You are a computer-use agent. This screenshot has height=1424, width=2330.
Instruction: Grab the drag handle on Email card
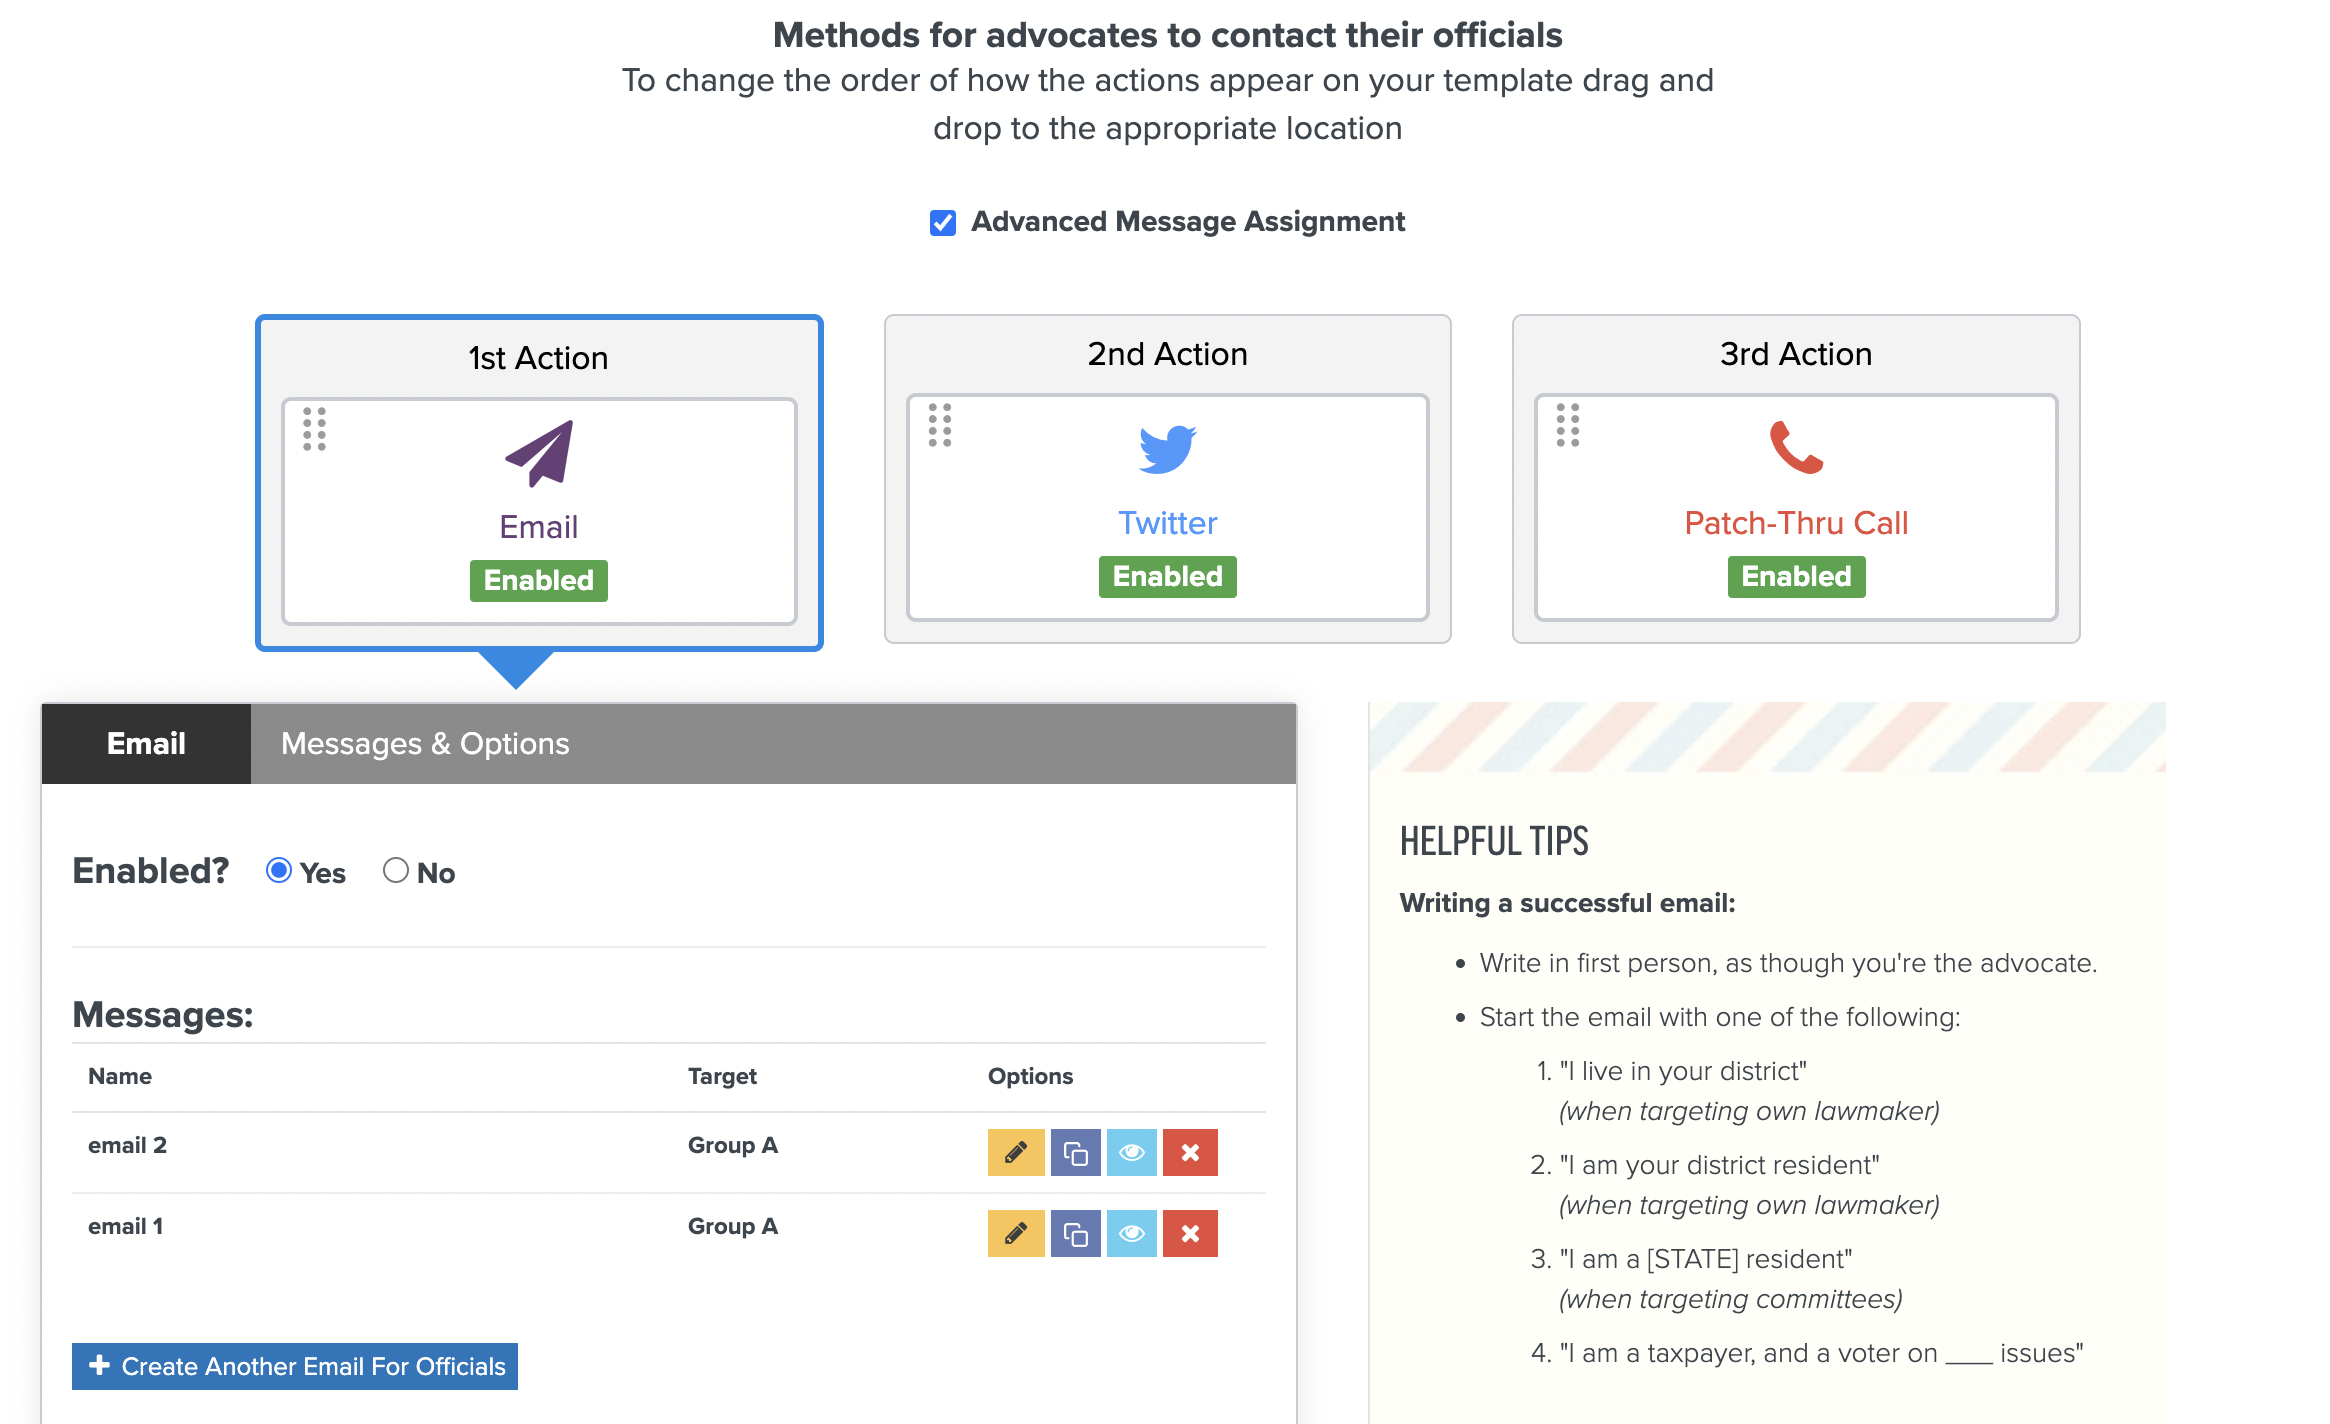coord(314,429)
